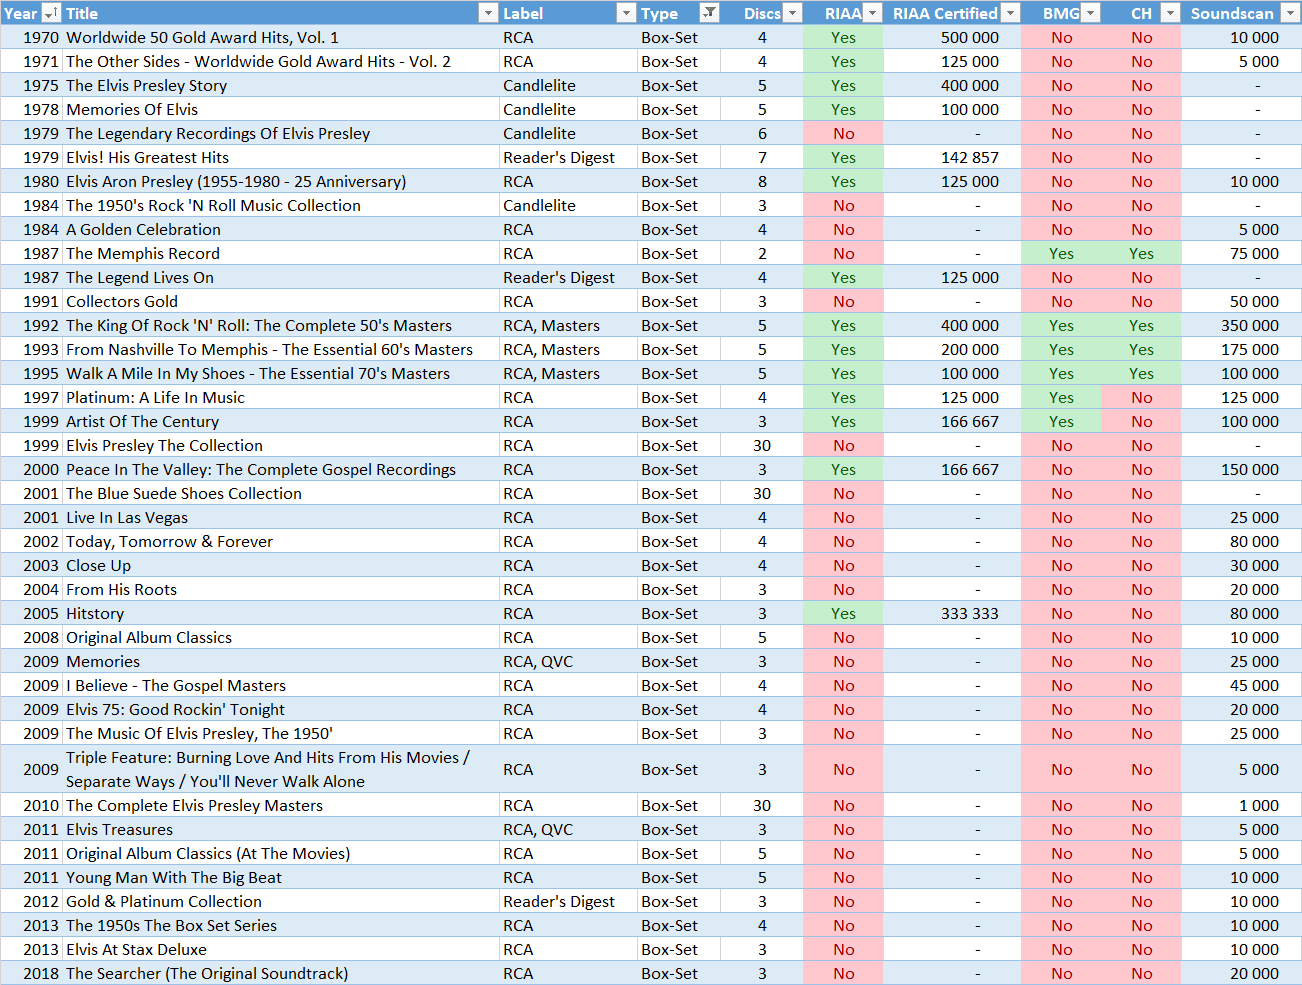Click Soundscan value 45 000
Image resolution: width=1302 pixels, height=985 pixels.
click(x=1241, y=685)
